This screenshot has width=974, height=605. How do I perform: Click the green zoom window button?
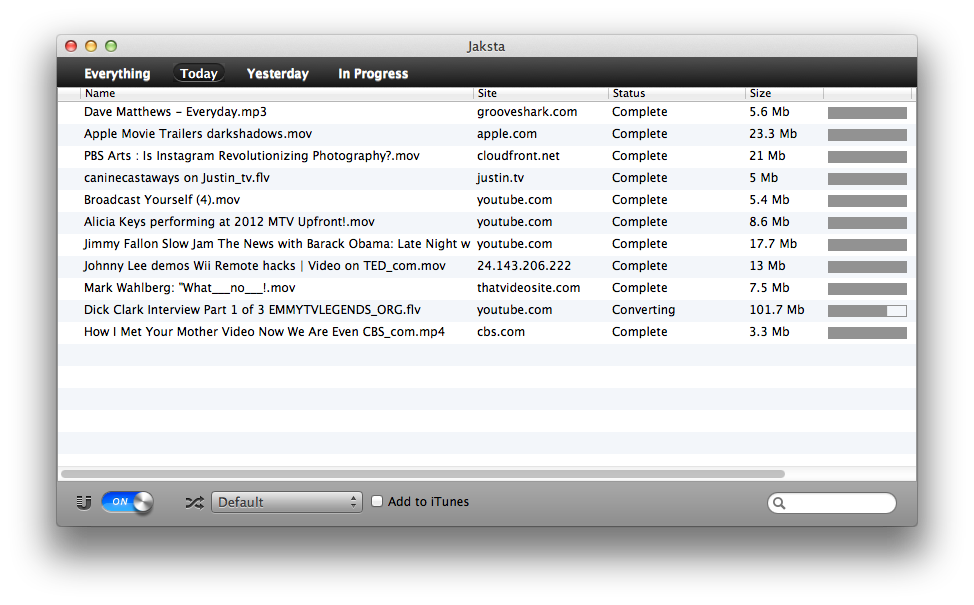111,46
